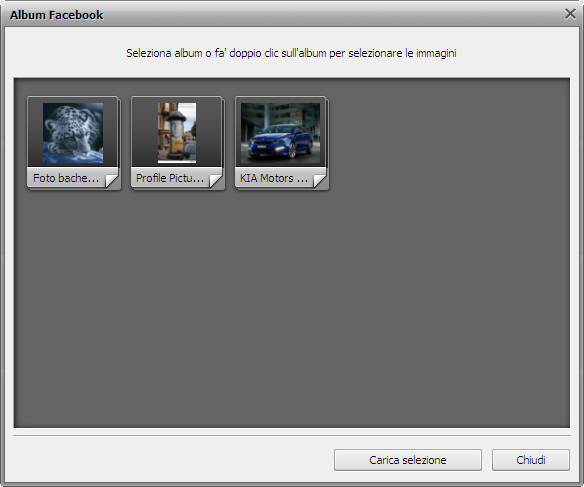Click the Carica selezione button
584x487 pixels.
coord(408,460)
